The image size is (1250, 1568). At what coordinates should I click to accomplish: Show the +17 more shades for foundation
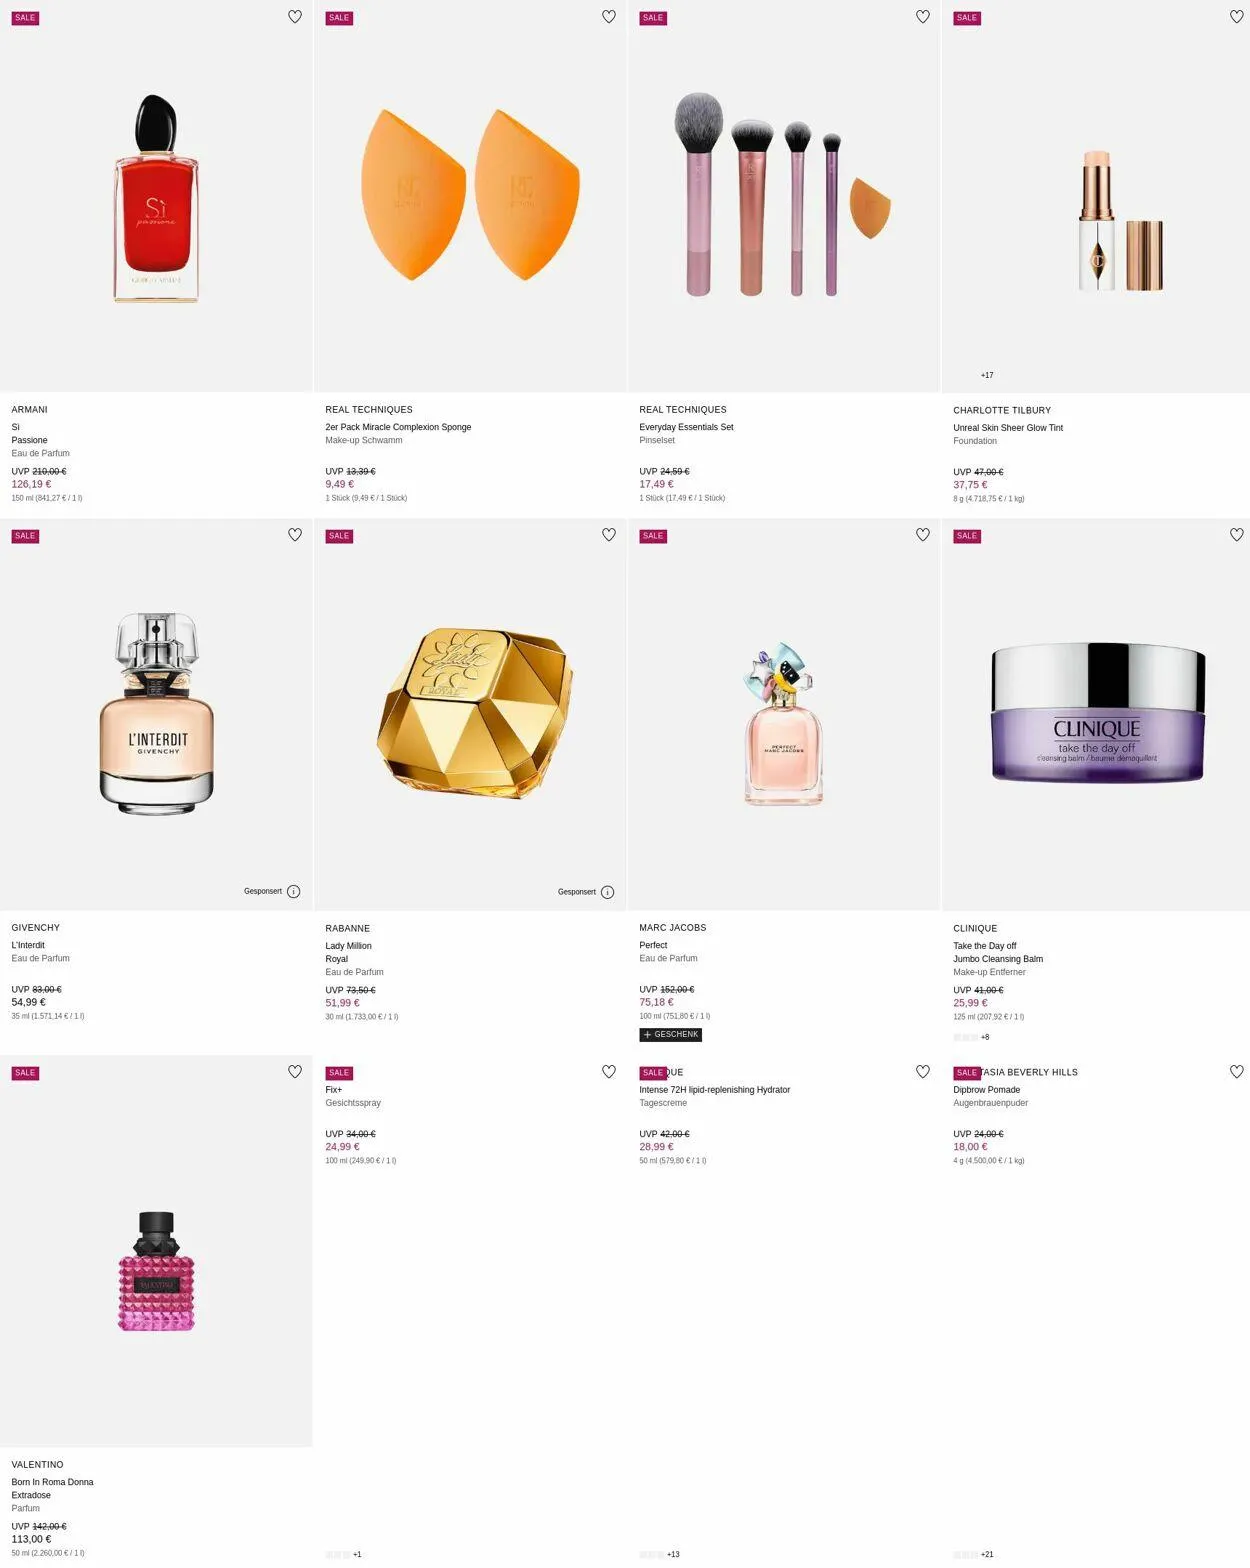click(x=987, y=375)
